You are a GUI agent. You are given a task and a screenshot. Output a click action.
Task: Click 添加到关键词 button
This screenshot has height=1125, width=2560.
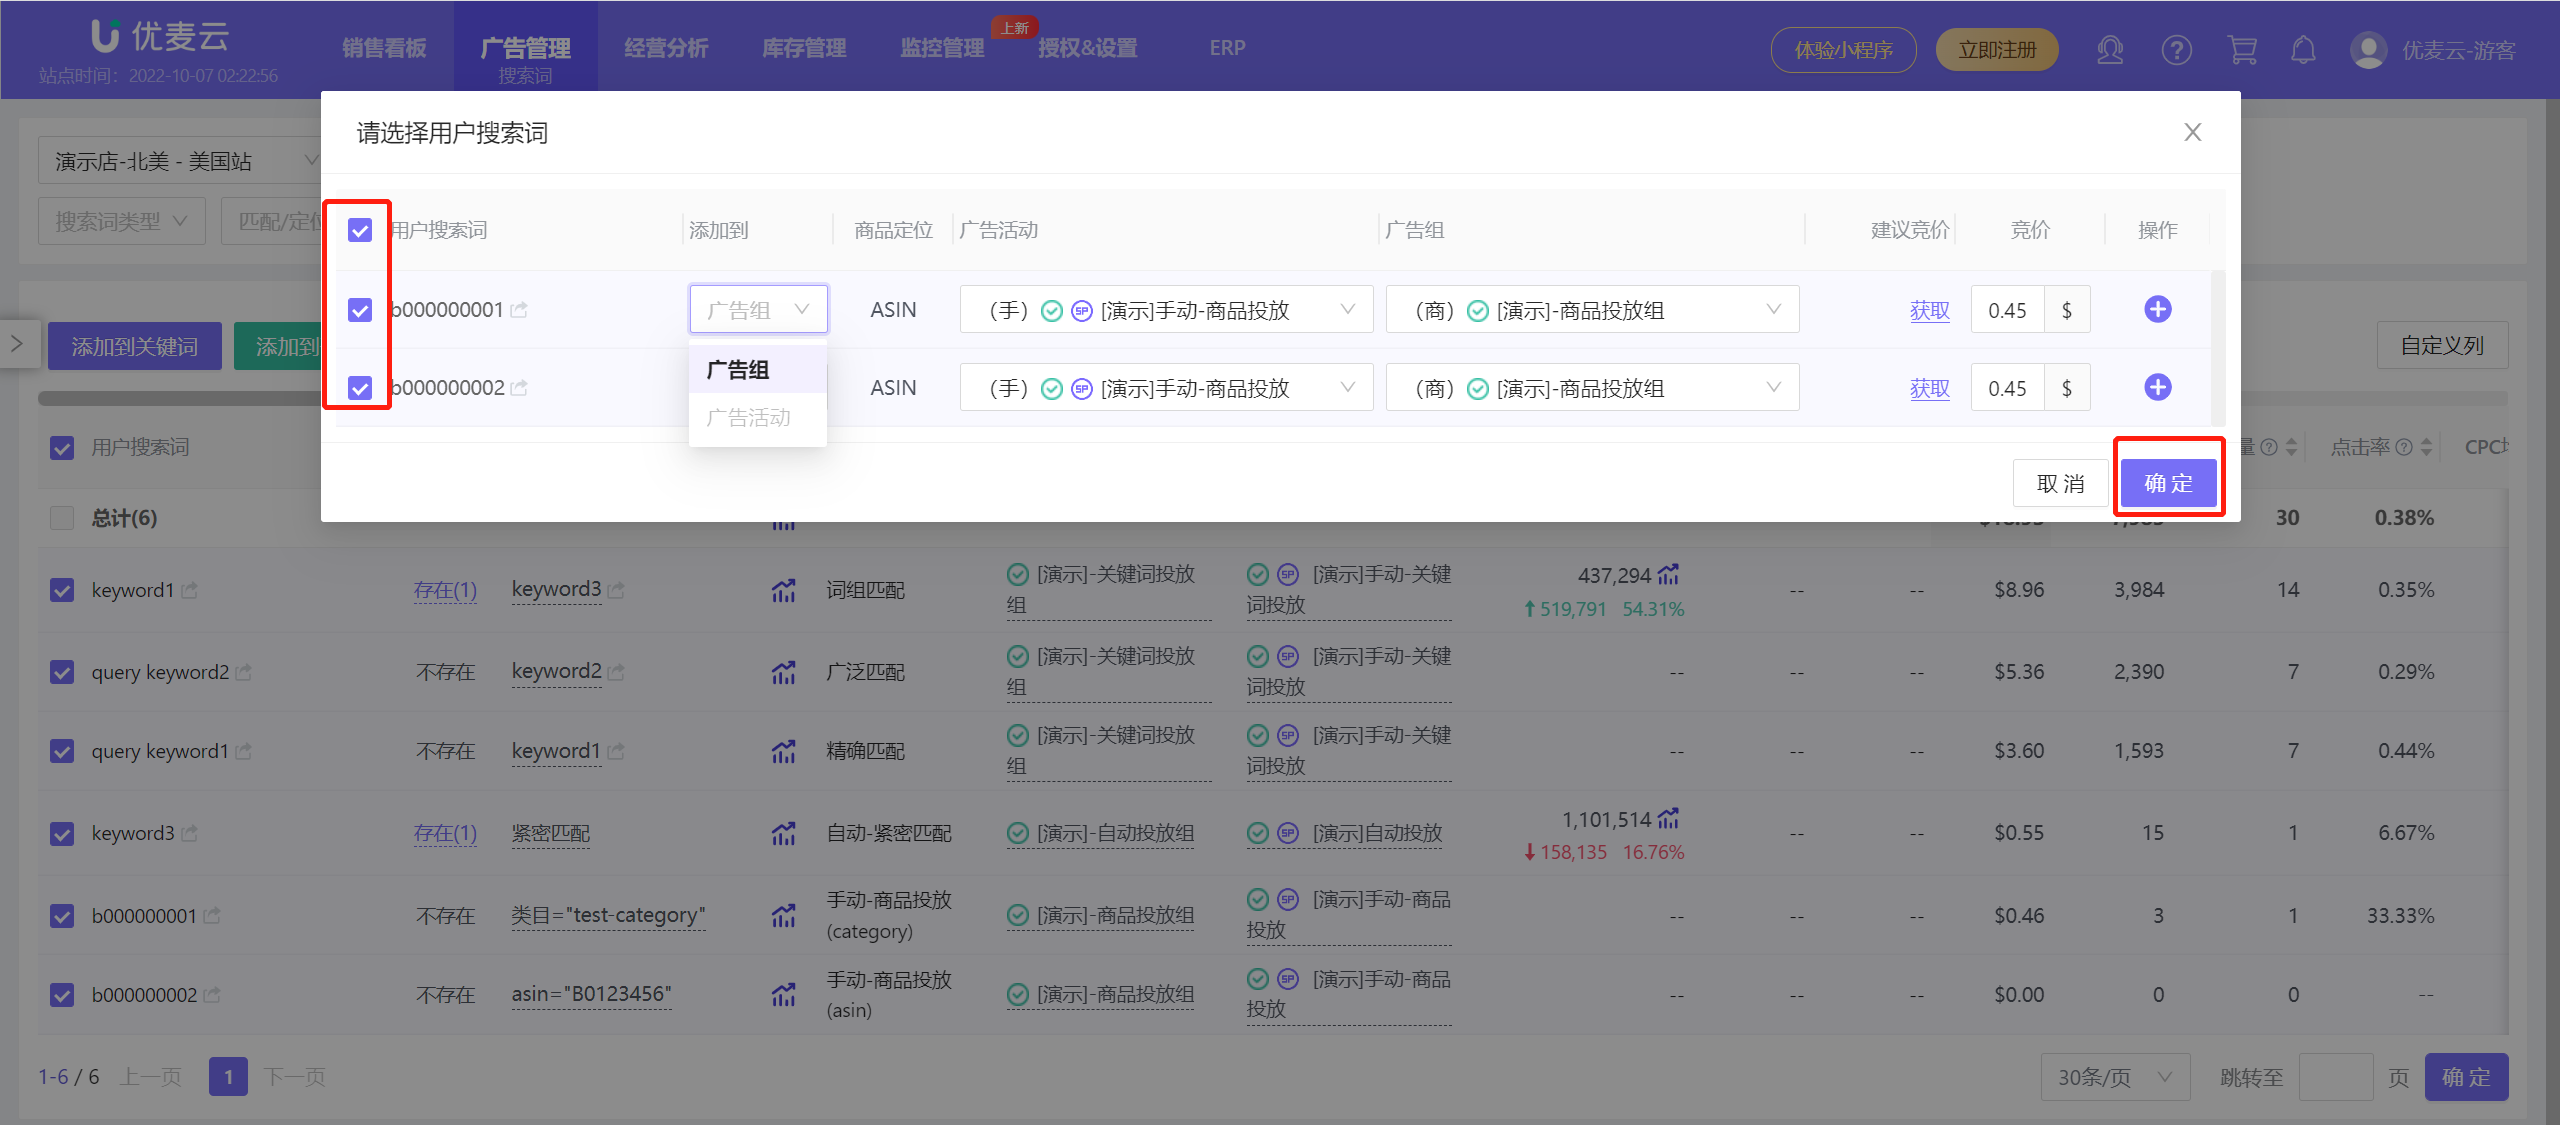135,346
